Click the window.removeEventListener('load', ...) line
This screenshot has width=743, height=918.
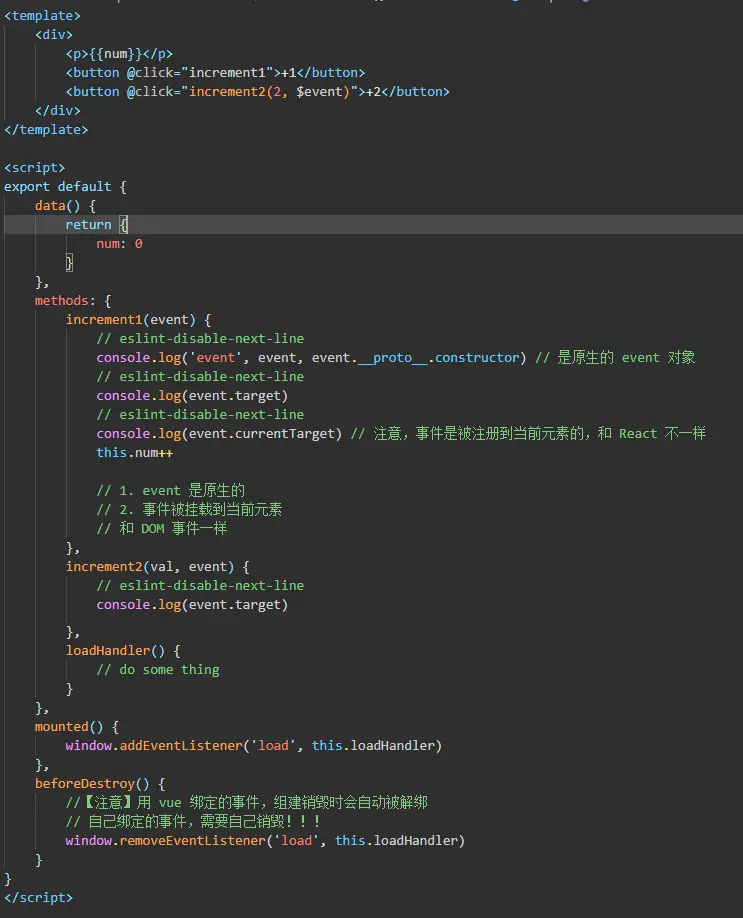(x=265, y=841)
